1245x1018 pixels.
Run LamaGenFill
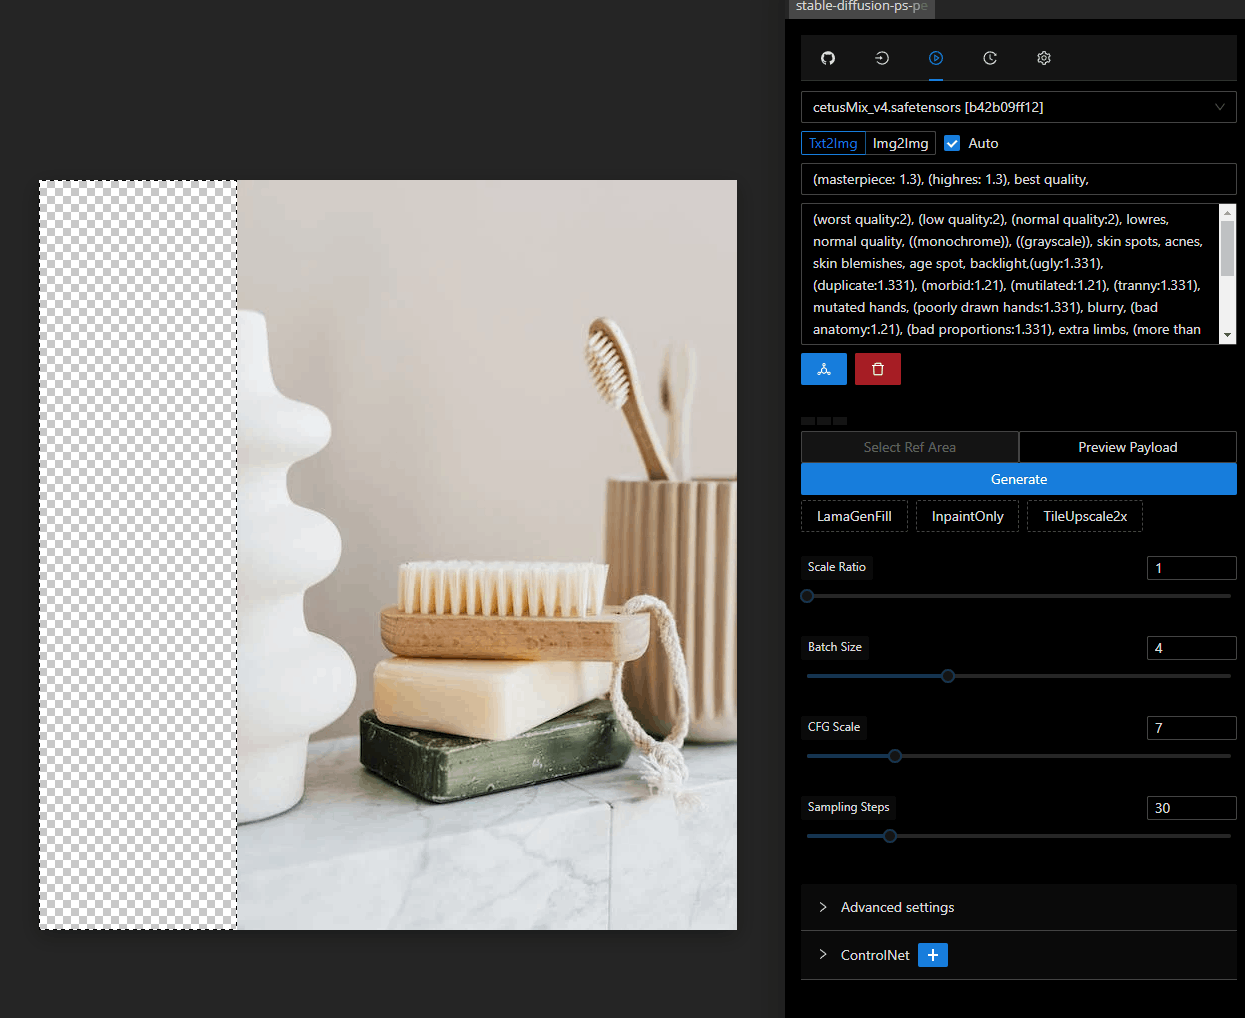tap(854, 515)
